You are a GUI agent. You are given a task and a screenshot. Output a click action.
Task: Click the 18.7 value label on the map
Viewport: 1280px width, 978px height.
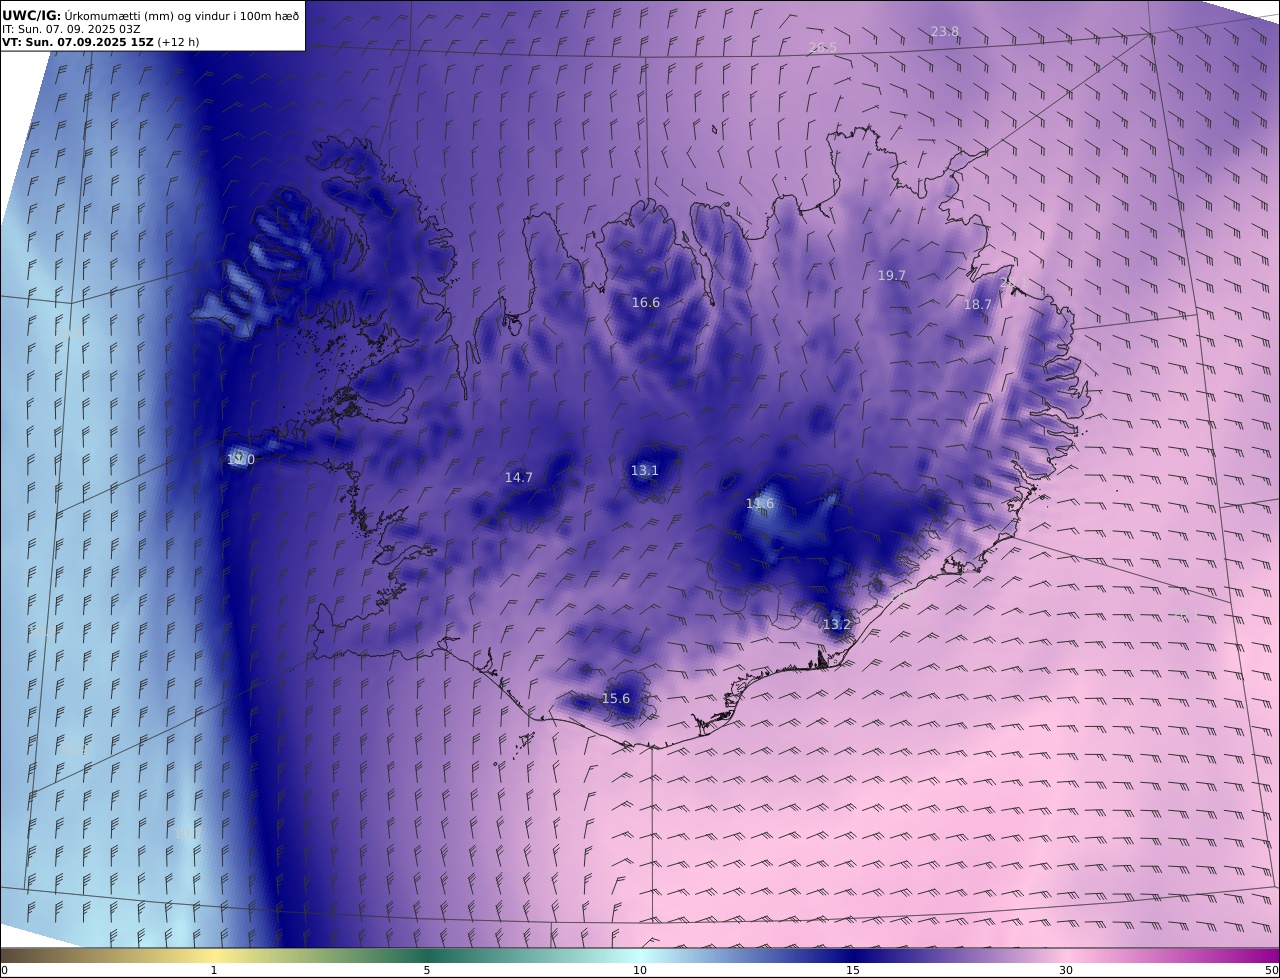978,305
